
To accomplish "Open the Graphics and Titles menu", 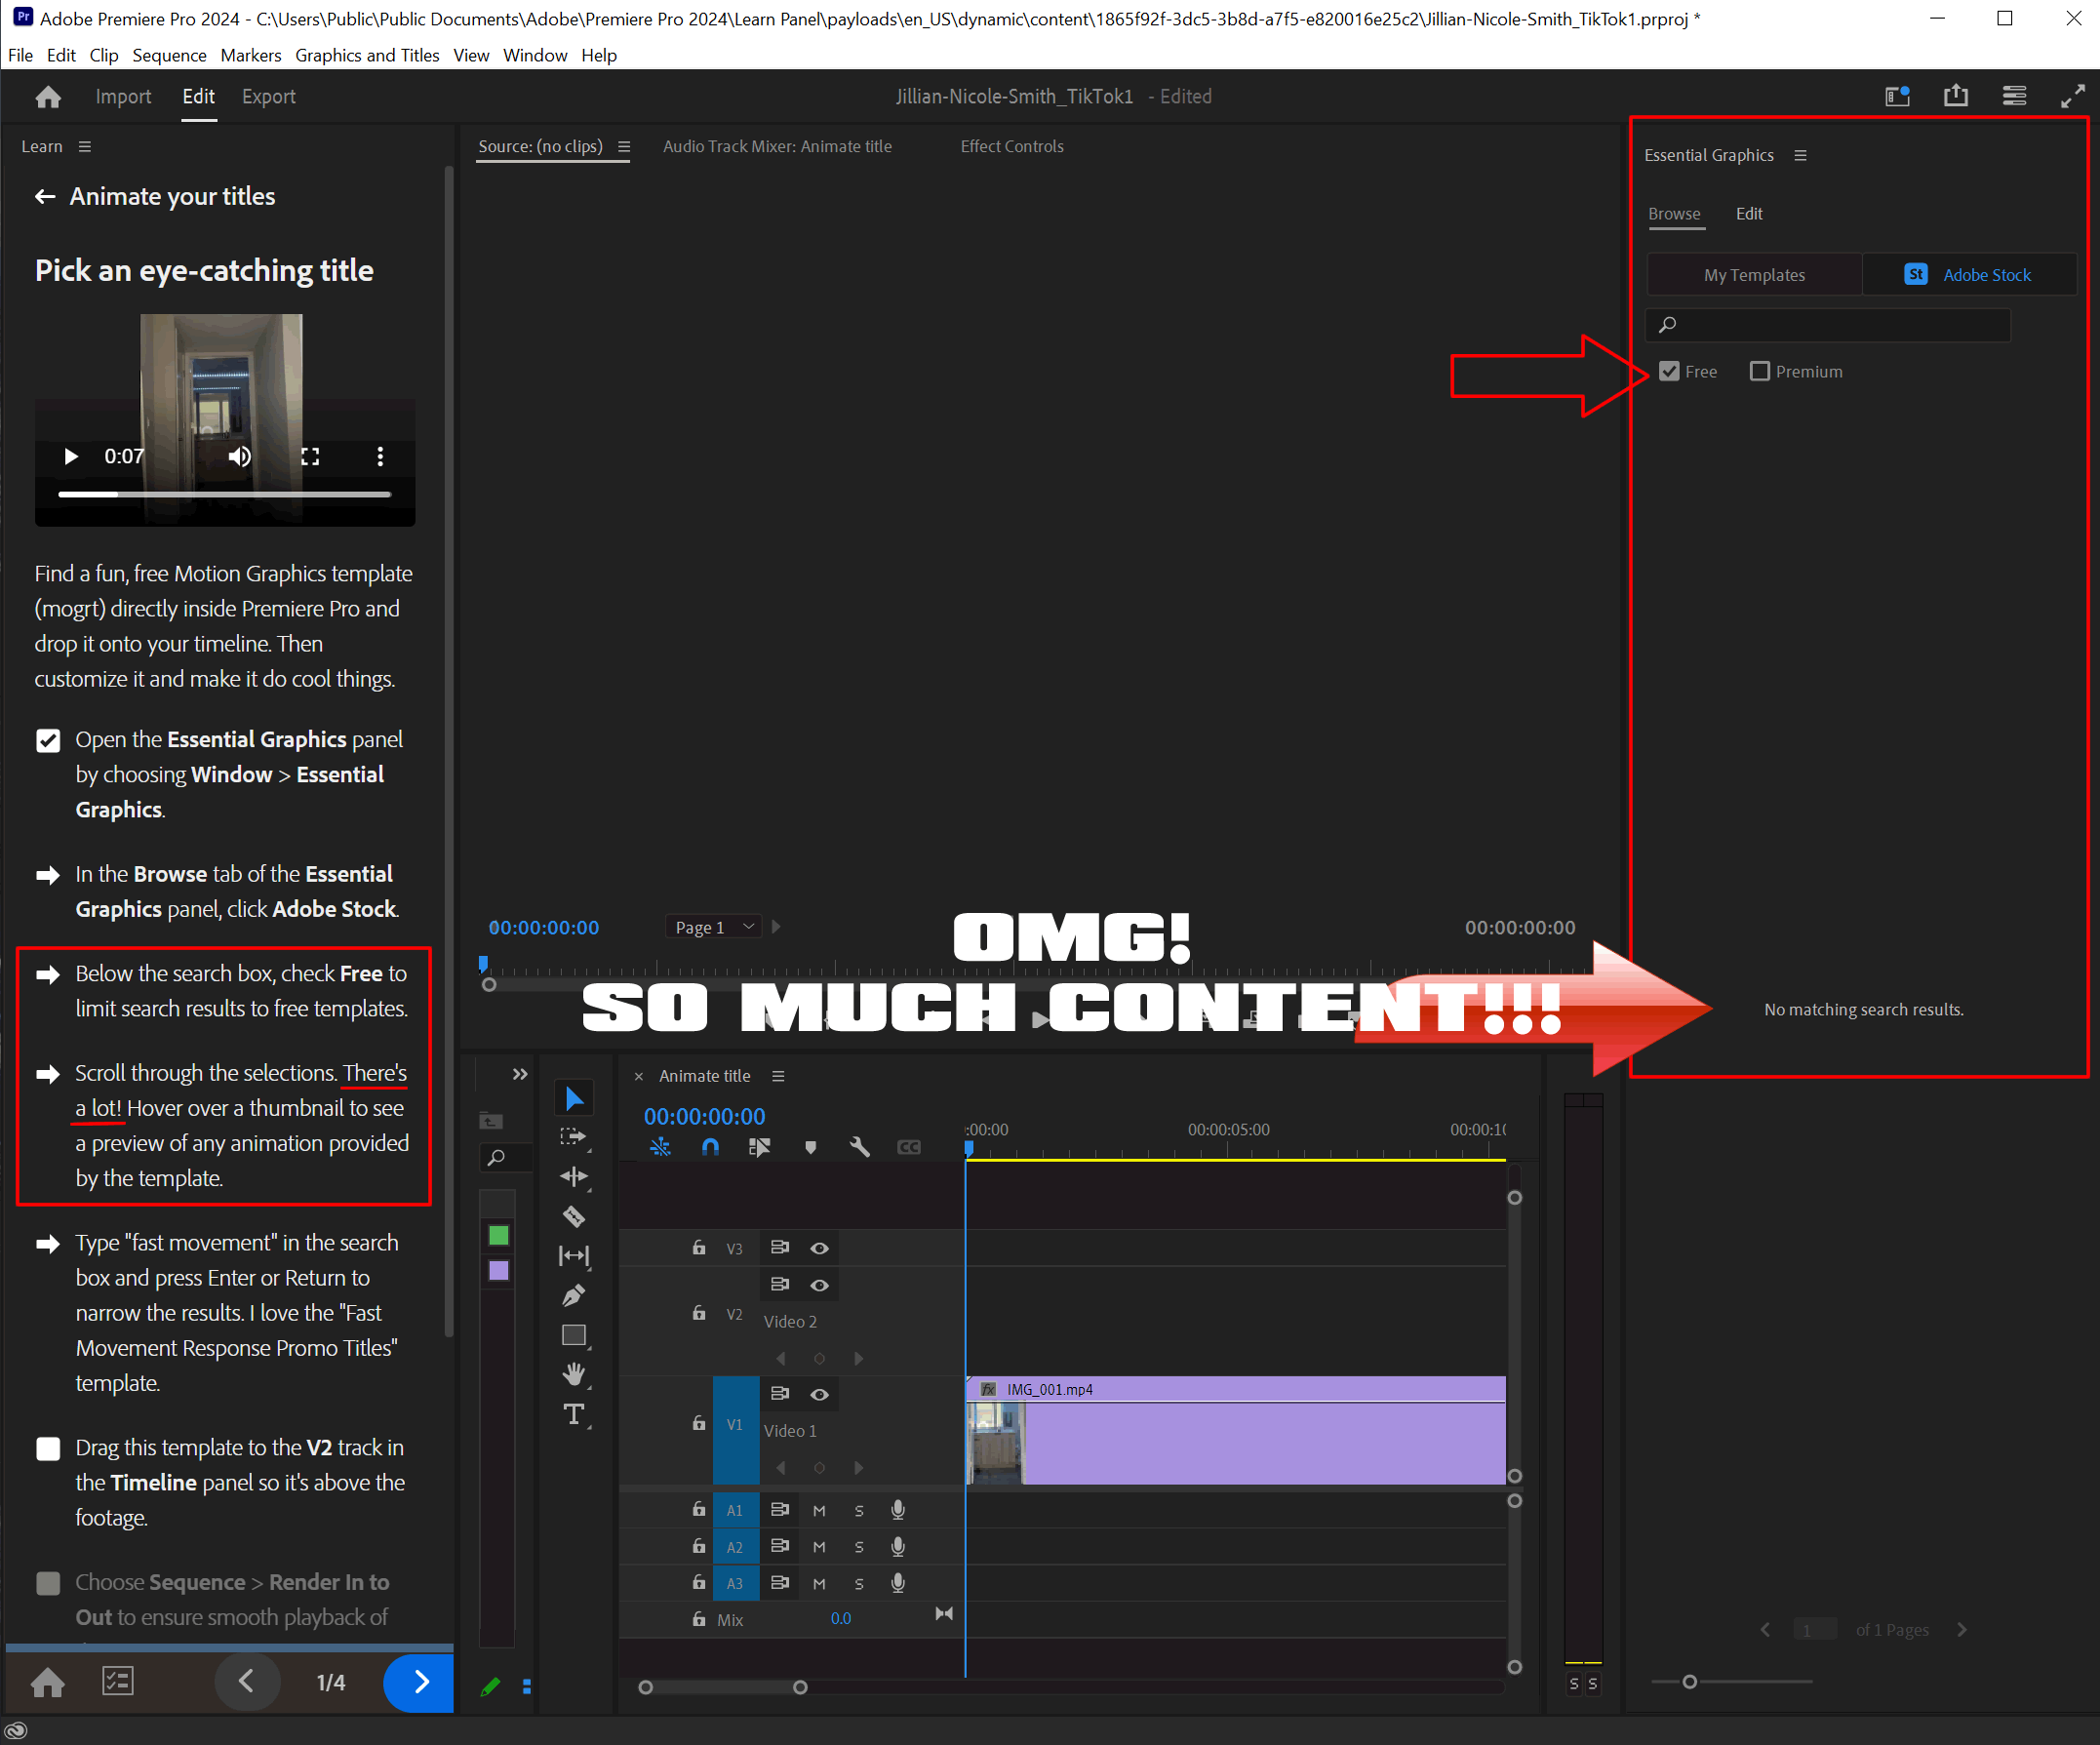I will tap(367, 55).
